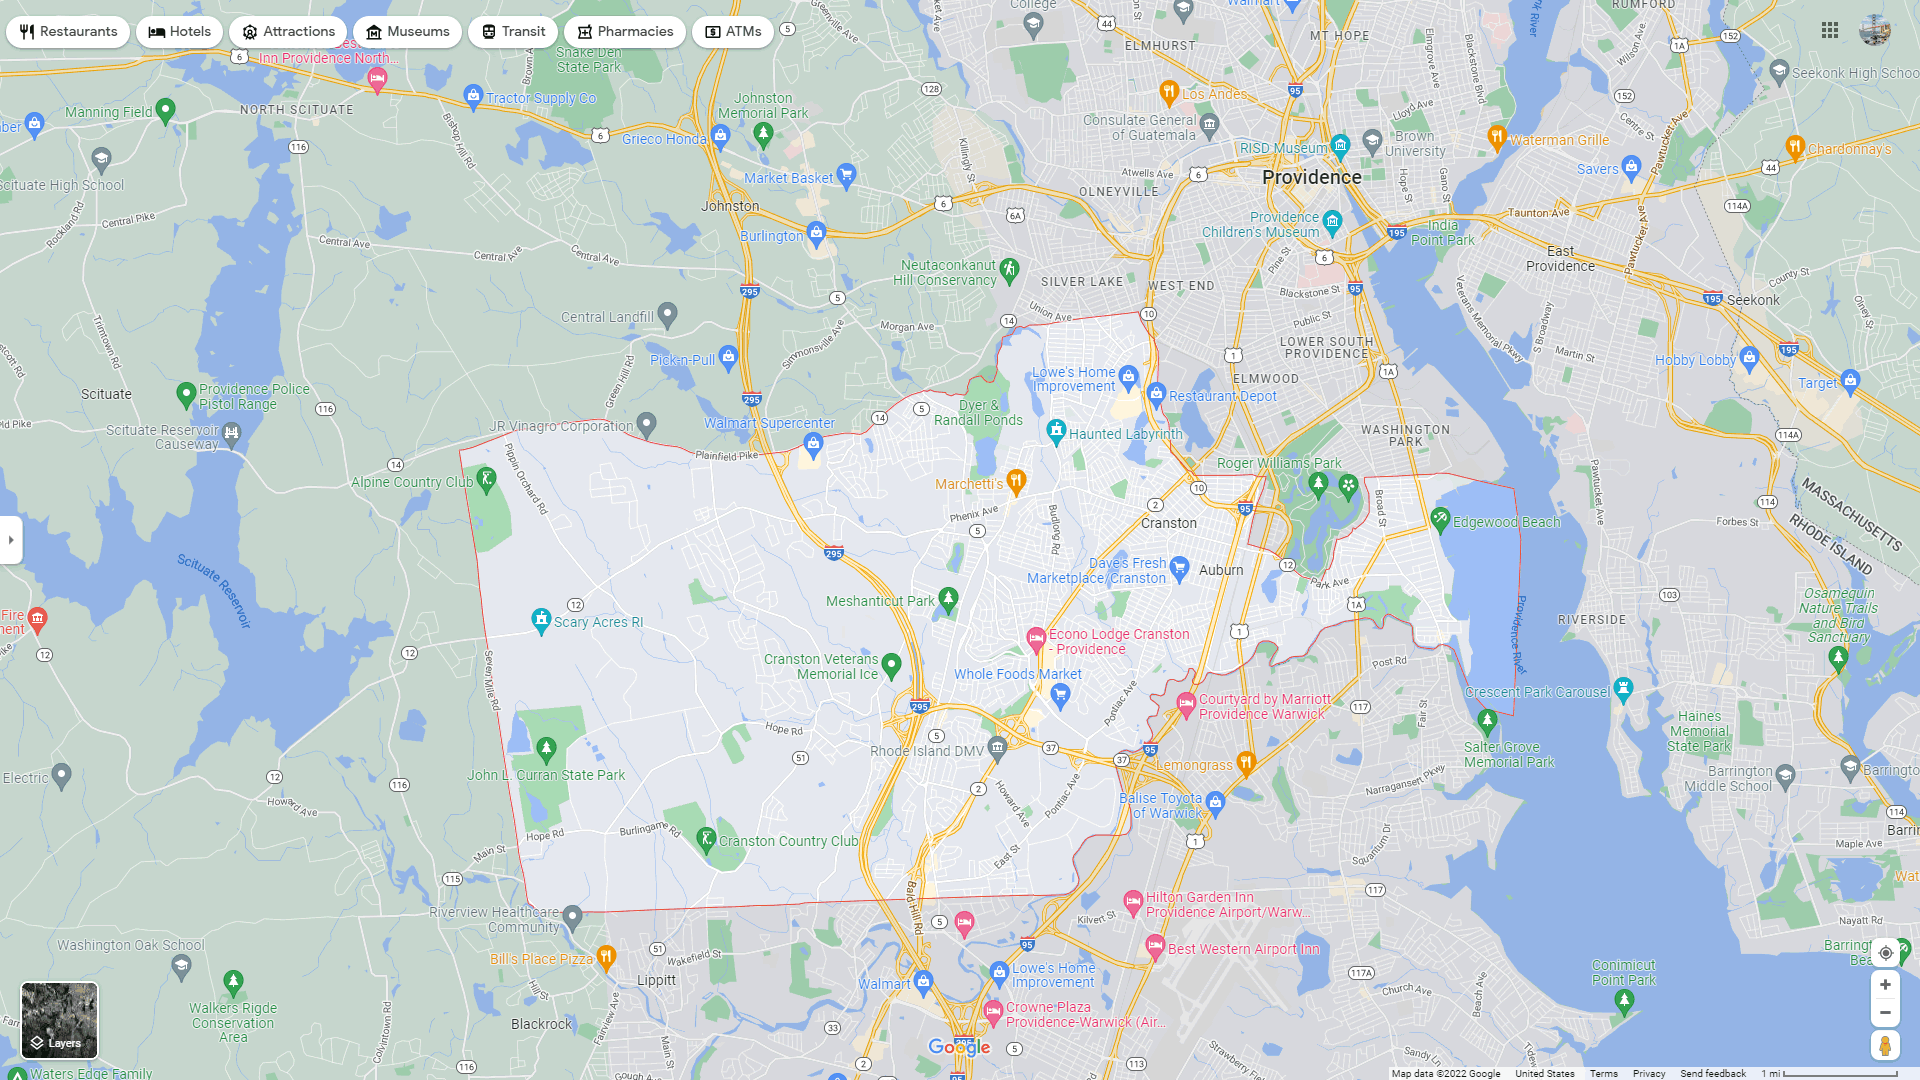Select Hobby Lobby pin

[x=1749, y=357]
